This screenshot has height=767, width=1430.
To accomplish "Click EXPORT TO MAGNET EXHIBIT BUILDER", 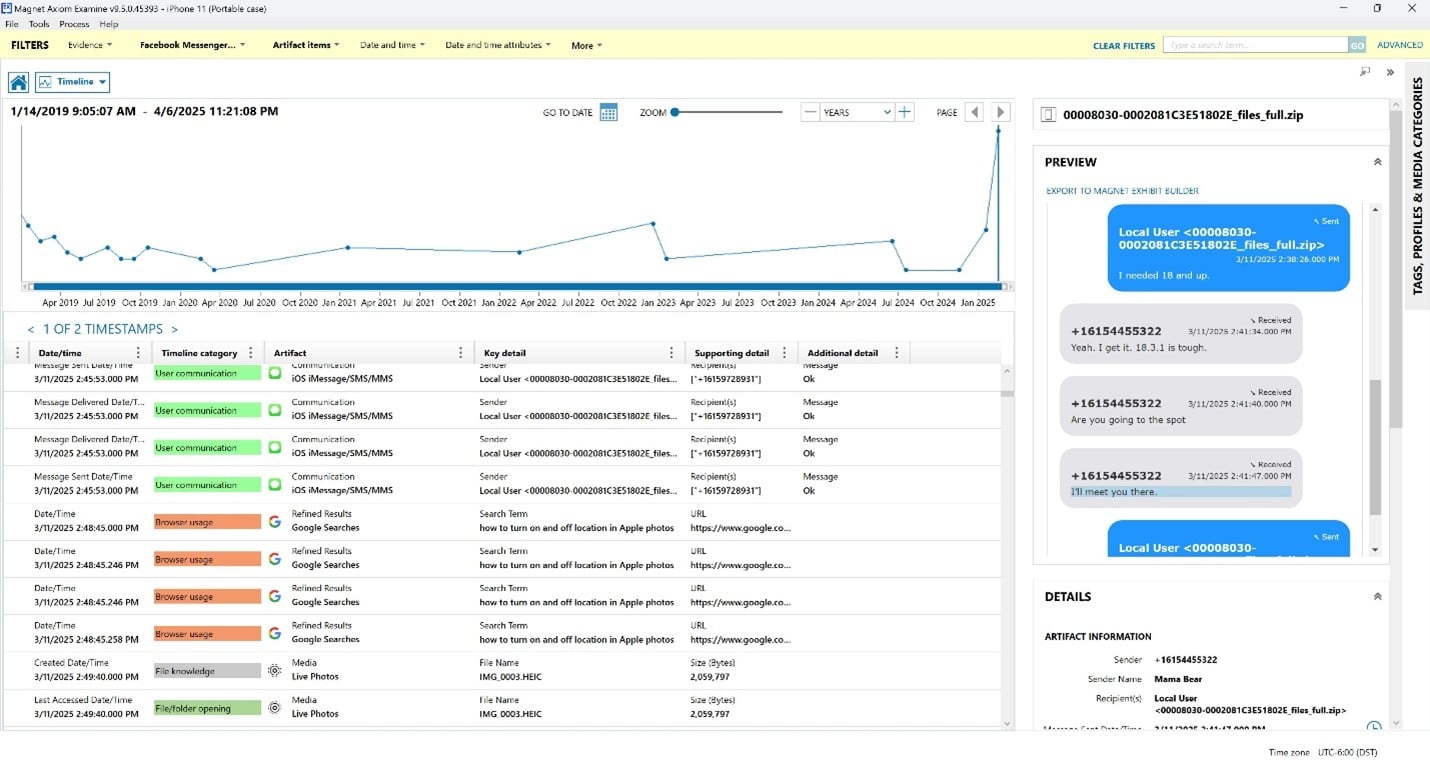I will (x=1122, y=190).
